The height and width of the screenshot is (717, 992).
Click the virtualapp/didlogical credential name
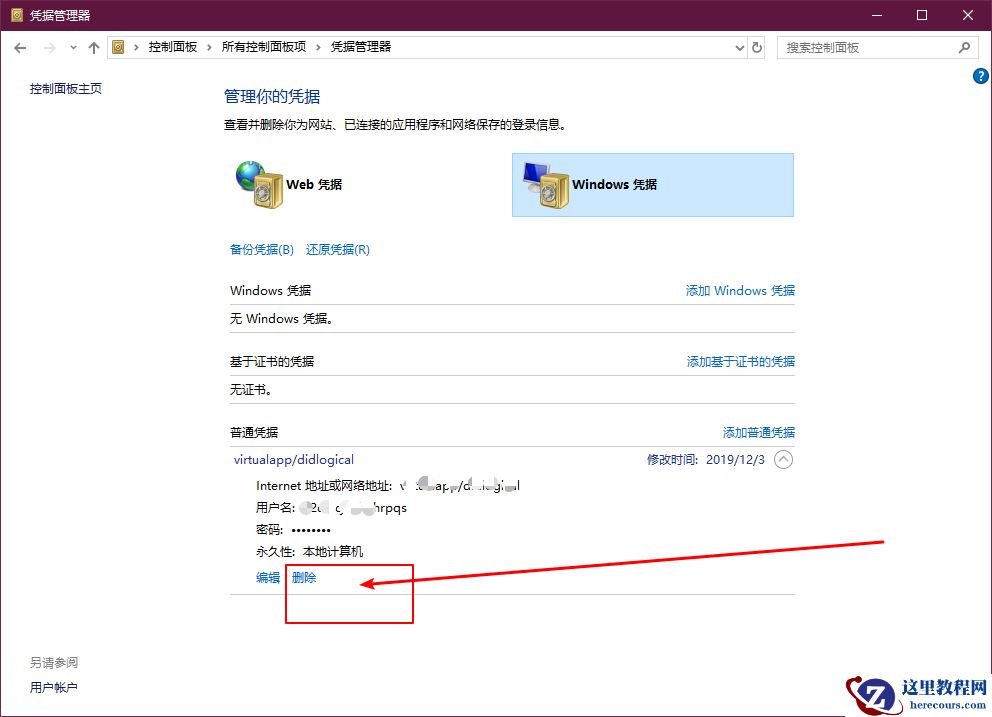point(293,459)
